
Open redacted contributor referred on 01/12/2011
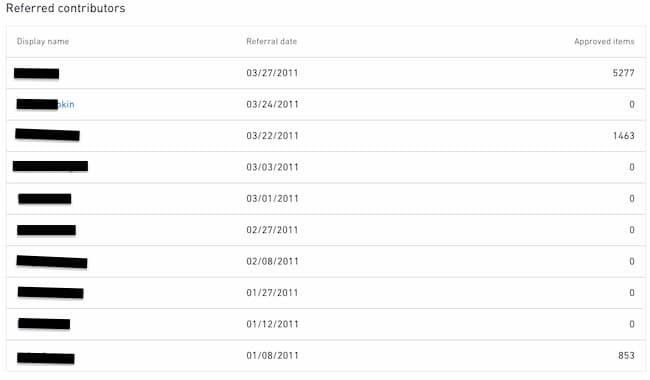coord(44,324)
